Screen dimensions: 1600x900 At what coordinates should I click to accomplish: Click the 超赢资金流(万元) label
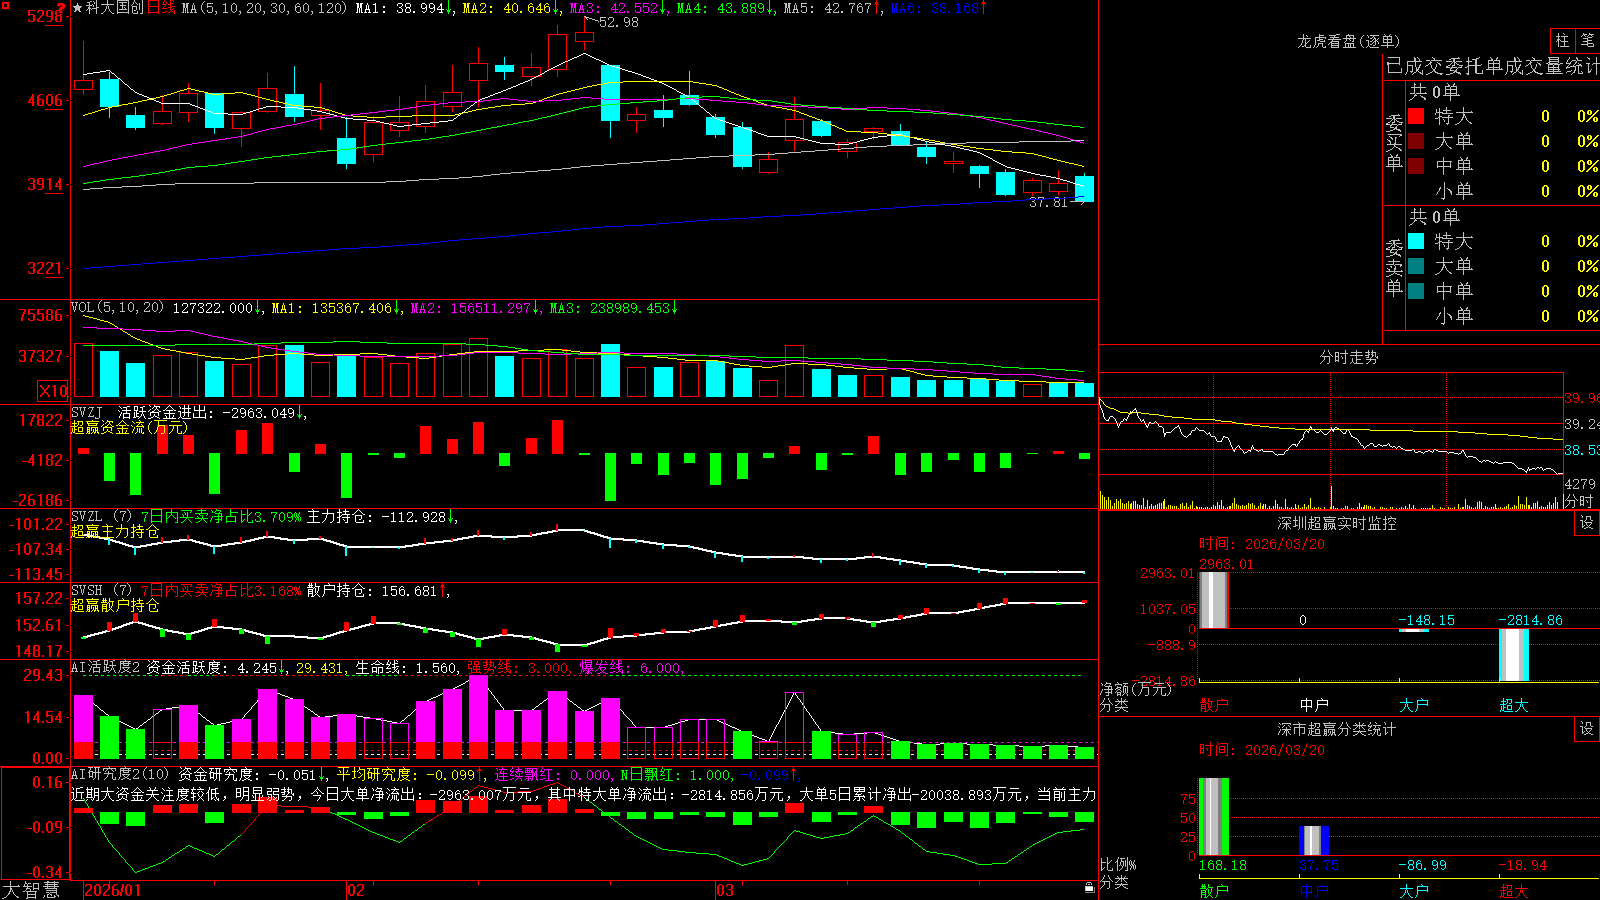click(x=129, y=427)
